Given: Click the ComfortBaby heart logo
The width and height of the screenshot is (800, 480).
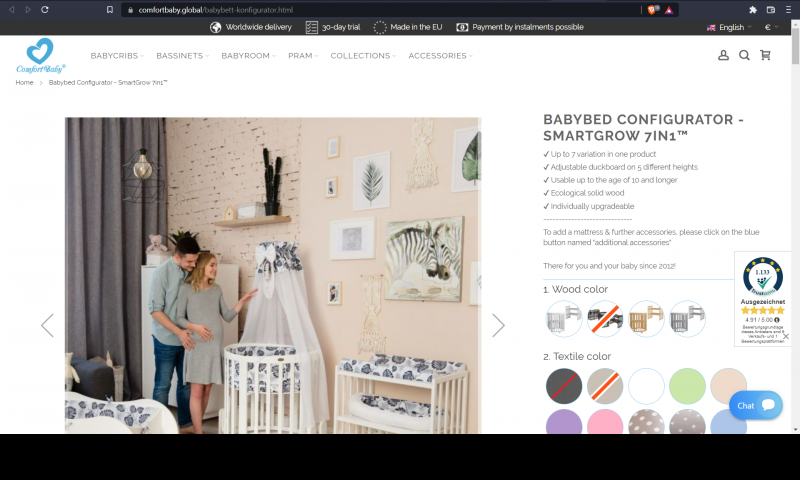Looking at the screenshot, I should (40, 56).
